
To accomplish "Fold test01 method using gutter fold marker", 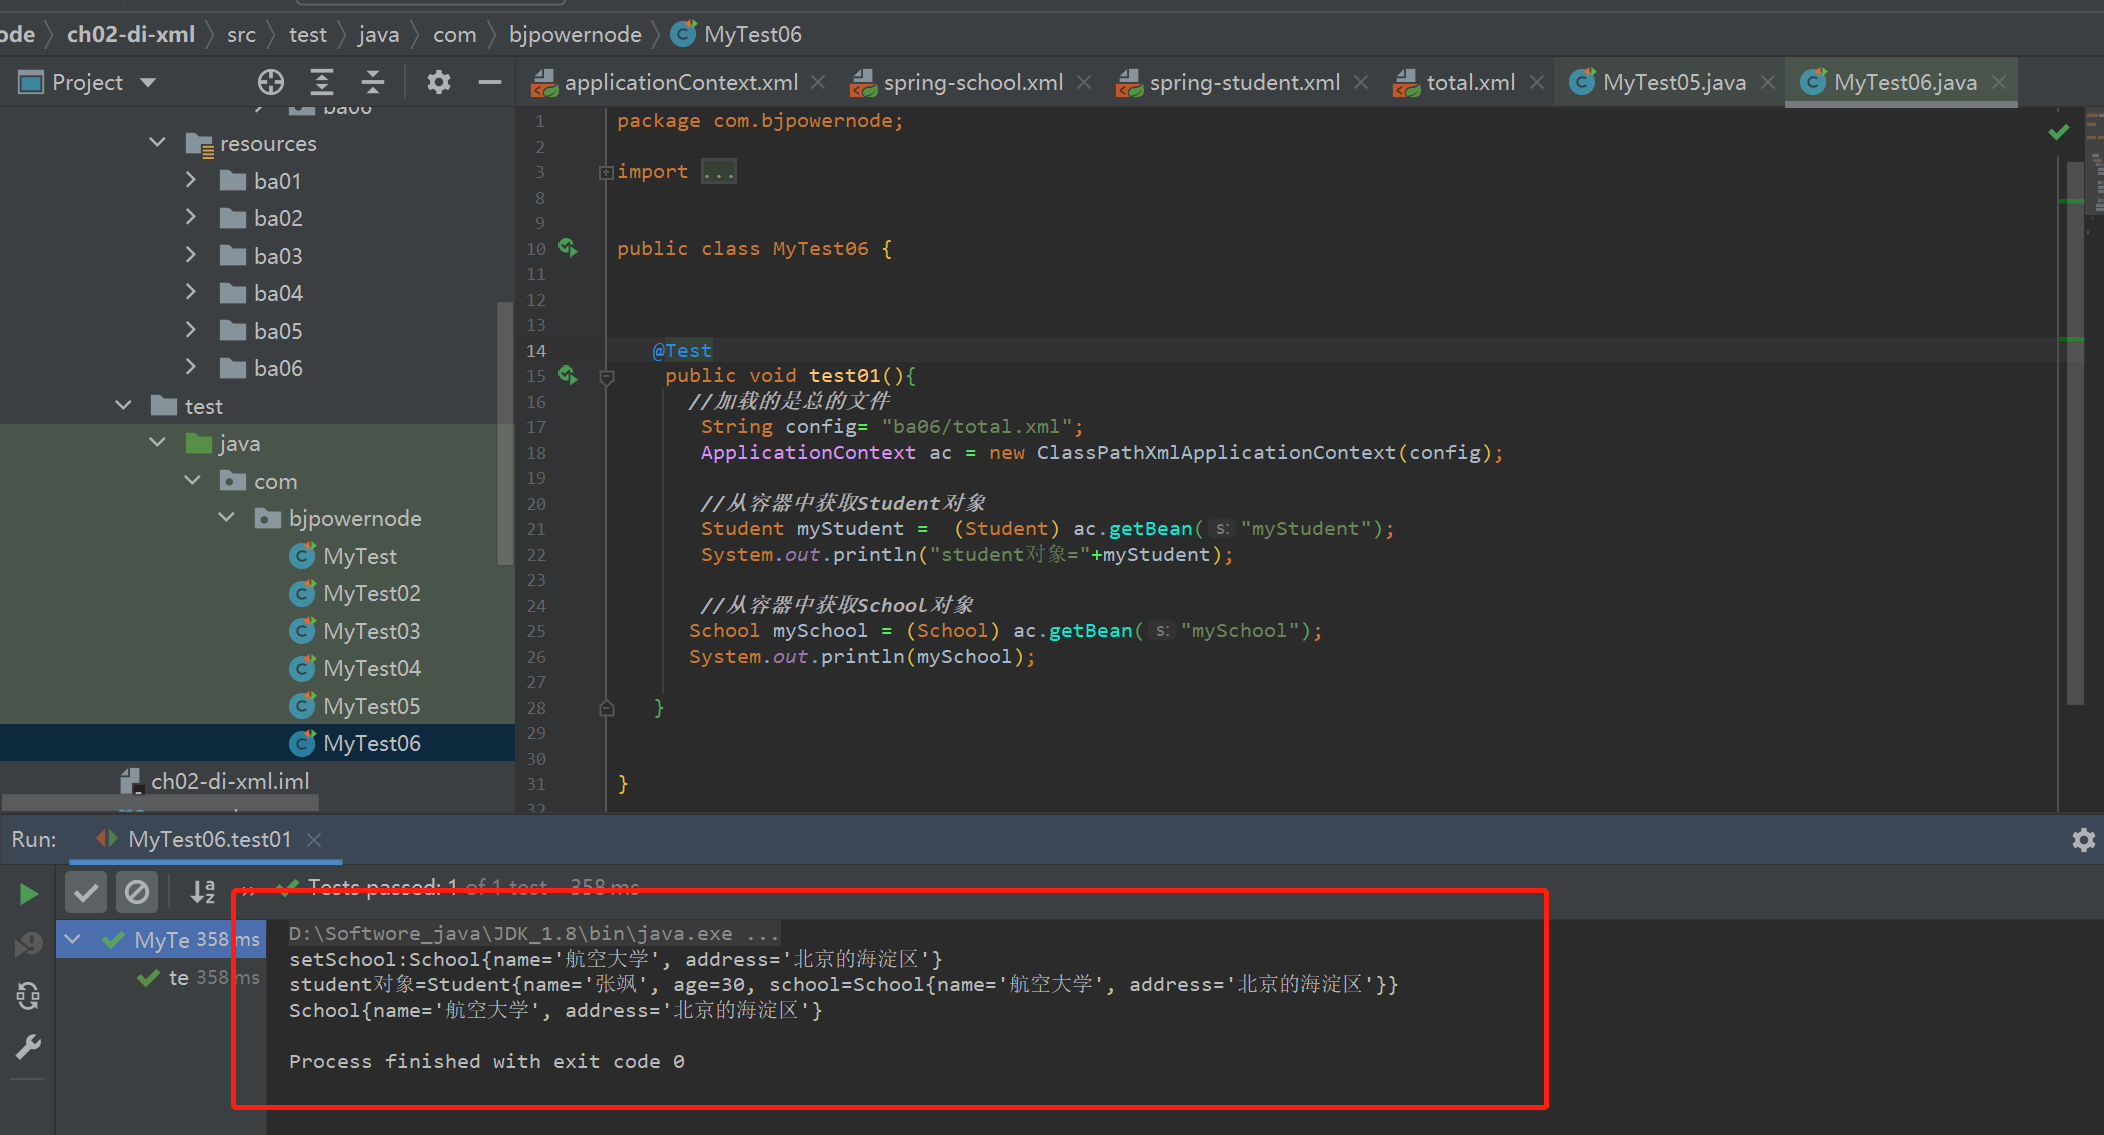I will (x=606, y=377).
